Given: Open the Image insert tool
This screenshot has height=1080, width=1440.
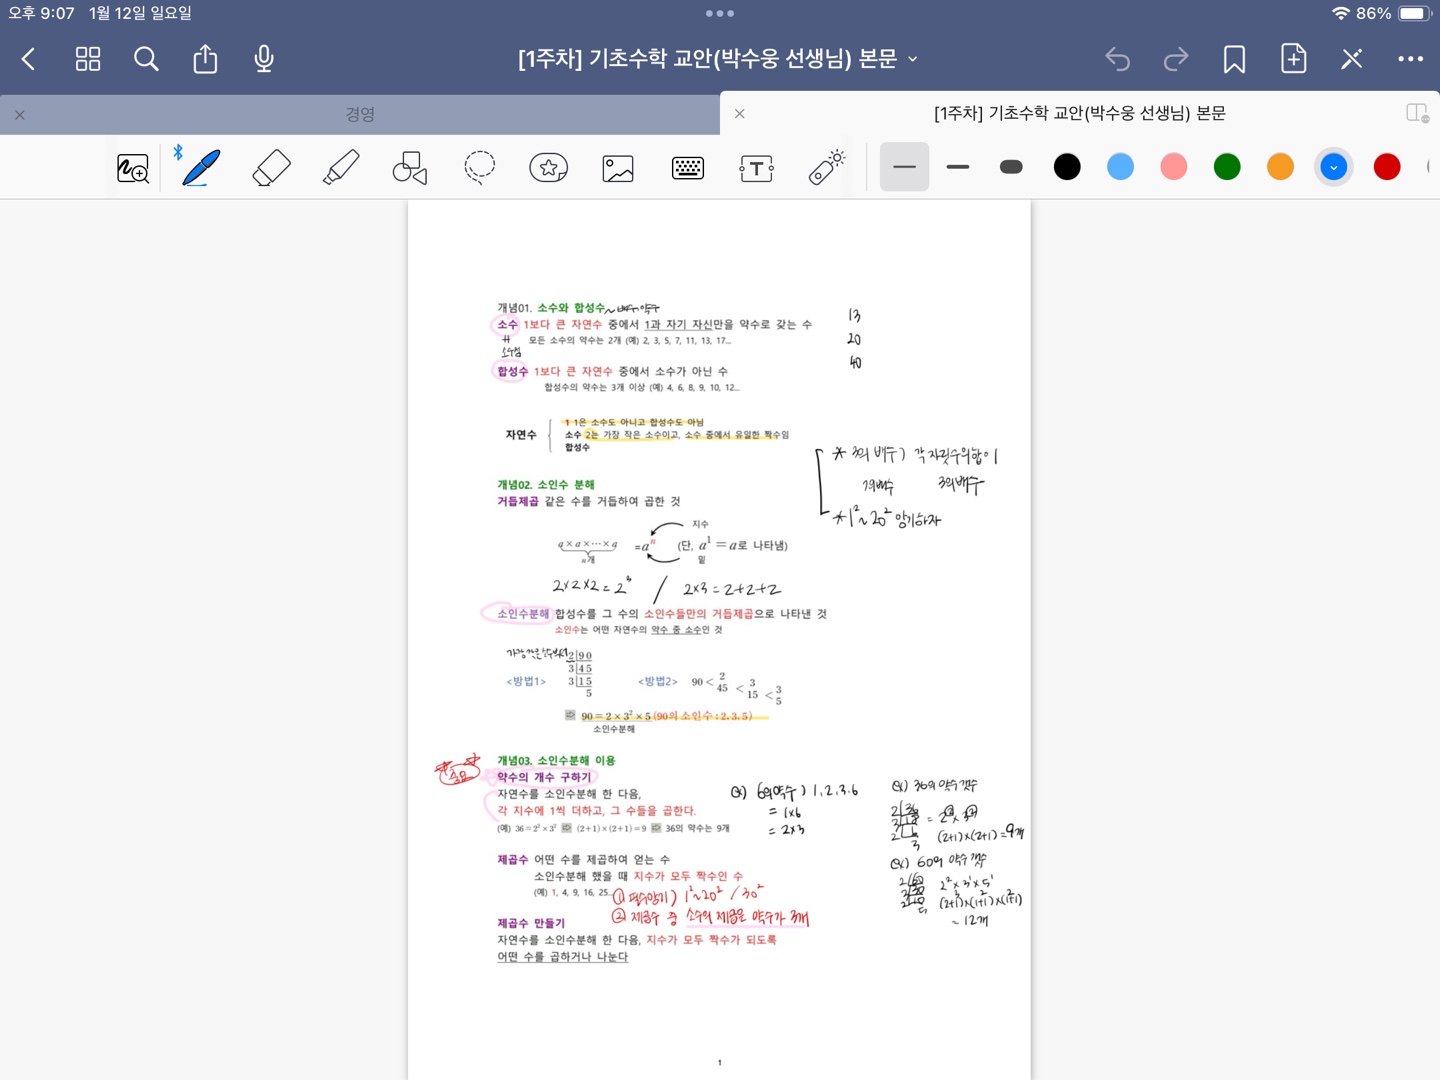Looking at the screenshot, I should click(618, 168).
